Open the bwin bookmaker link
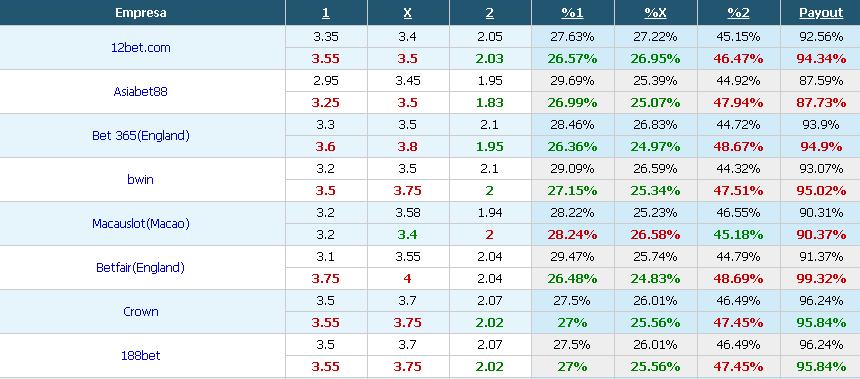 pyautogui.click(x=140, y=179)
